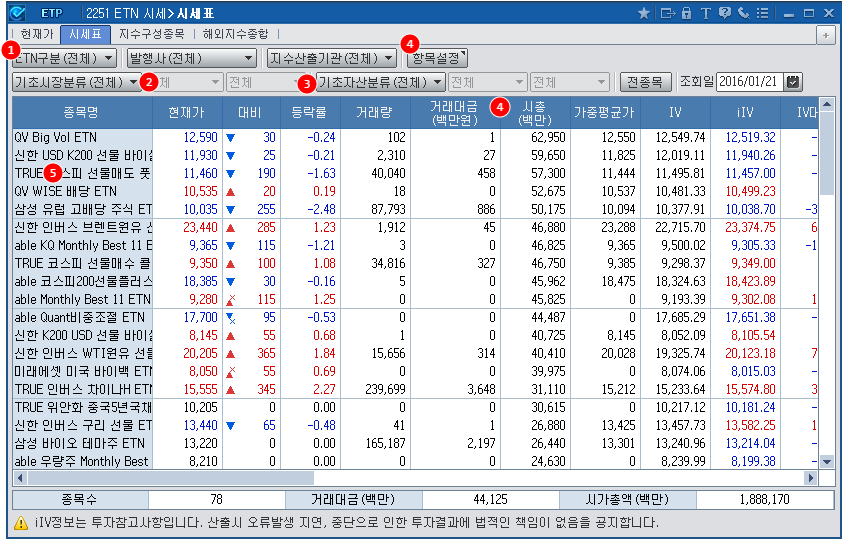This screenshot has height=540, width=843.
Task: Open help via the question bubble icon
Action: coord(723,13)
